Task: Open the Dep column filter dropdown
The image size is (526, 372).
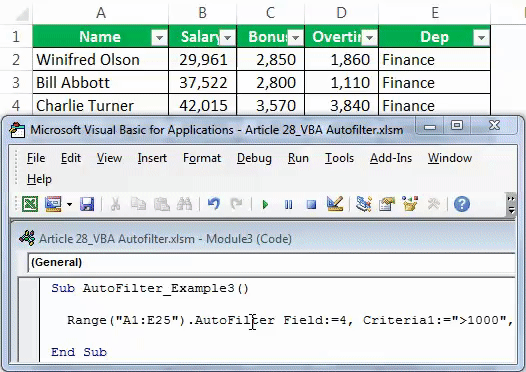Action: [481, 37]
